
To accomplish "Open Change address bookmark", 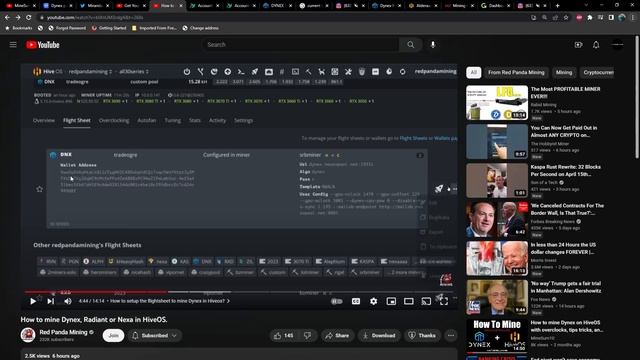I will coord(200,28).
